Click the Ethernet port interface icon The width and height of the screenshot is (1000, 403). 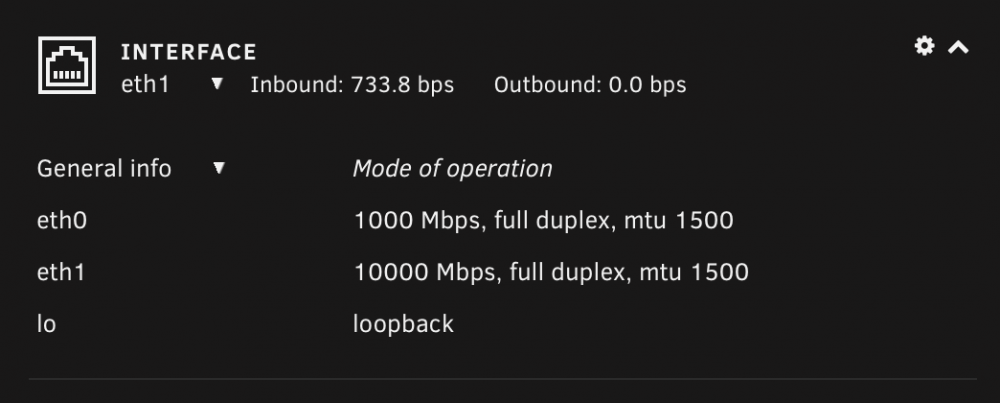click(67, 65)
